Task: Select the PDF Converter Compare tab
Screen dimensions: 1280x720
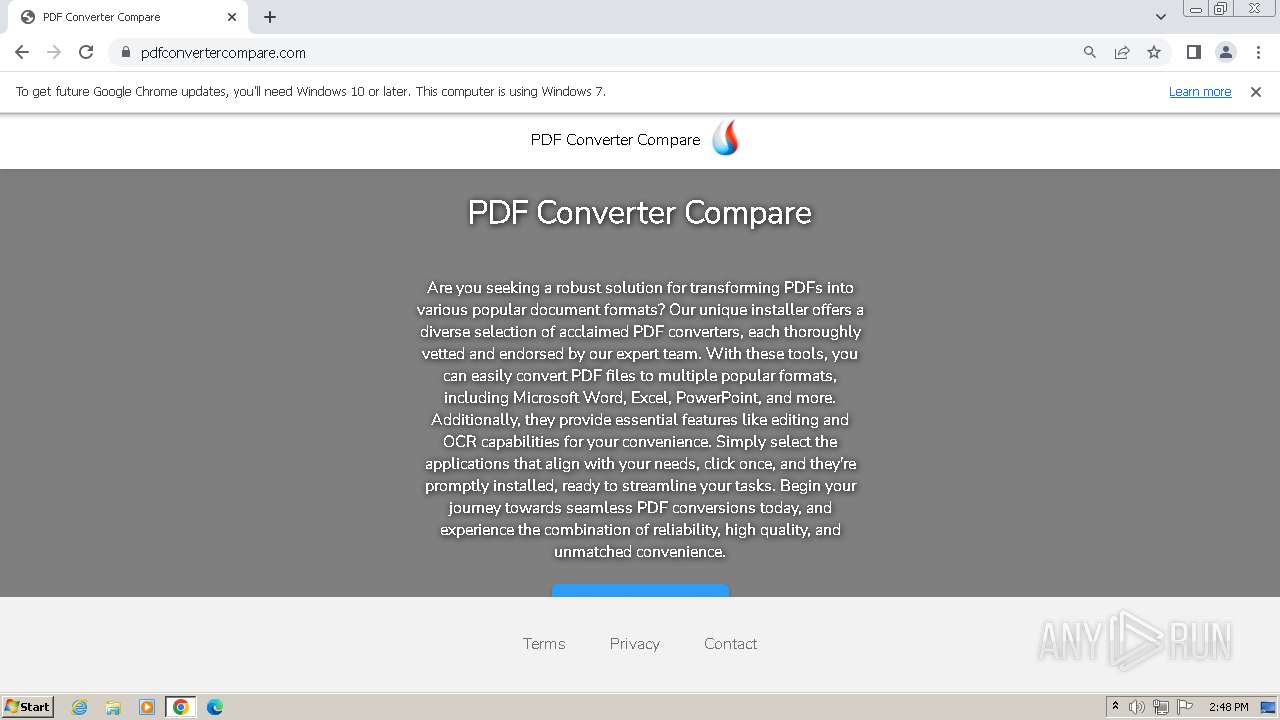Action: click(128, 17)
